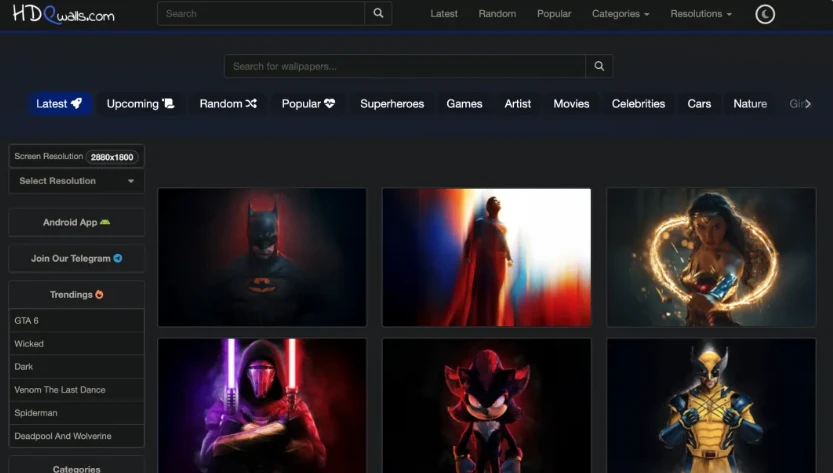The width and height of the screenshot is (833, 473).
Task: Select the Artist category tab
Action: pyautogui.click(x=517, y=104)
